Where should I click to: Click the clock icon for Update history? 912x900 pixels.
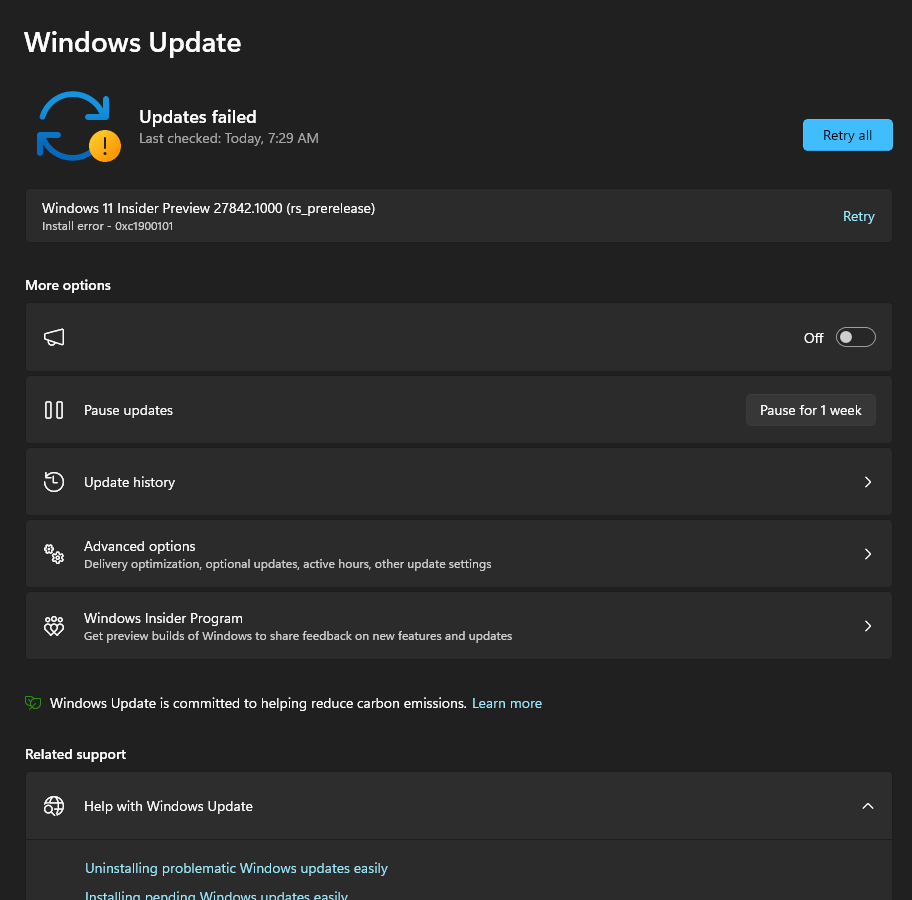(54, 482)
